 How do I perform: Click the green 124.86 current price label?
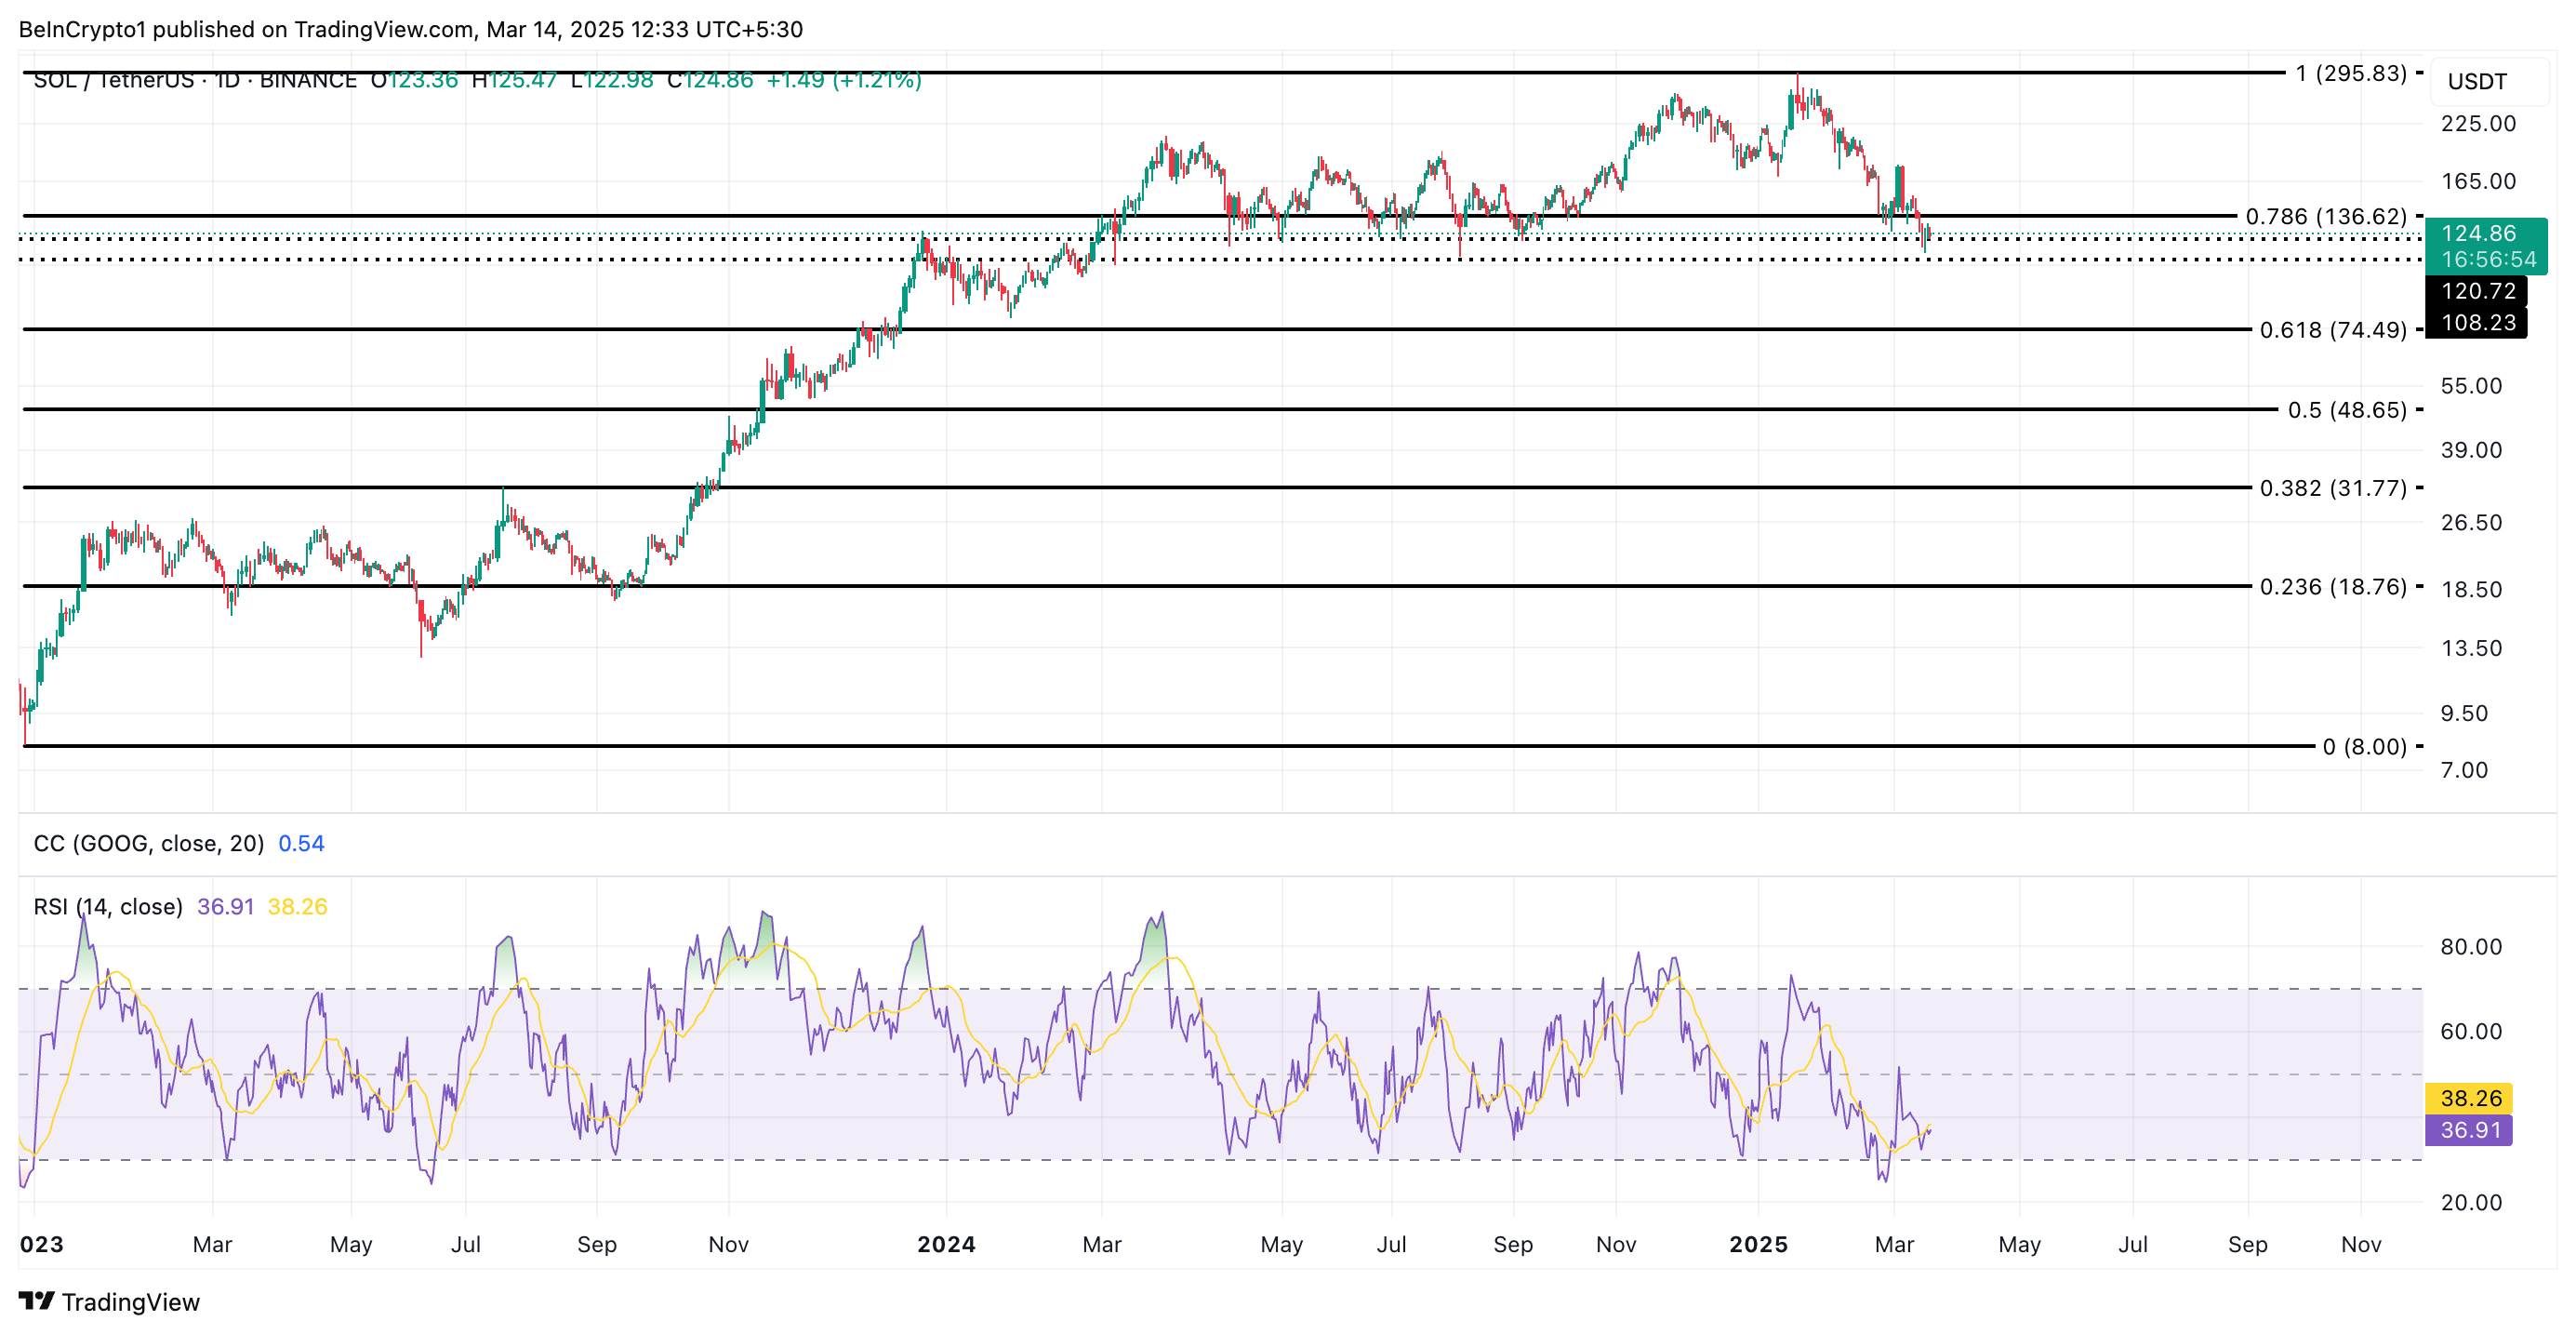pos(2479,234)
